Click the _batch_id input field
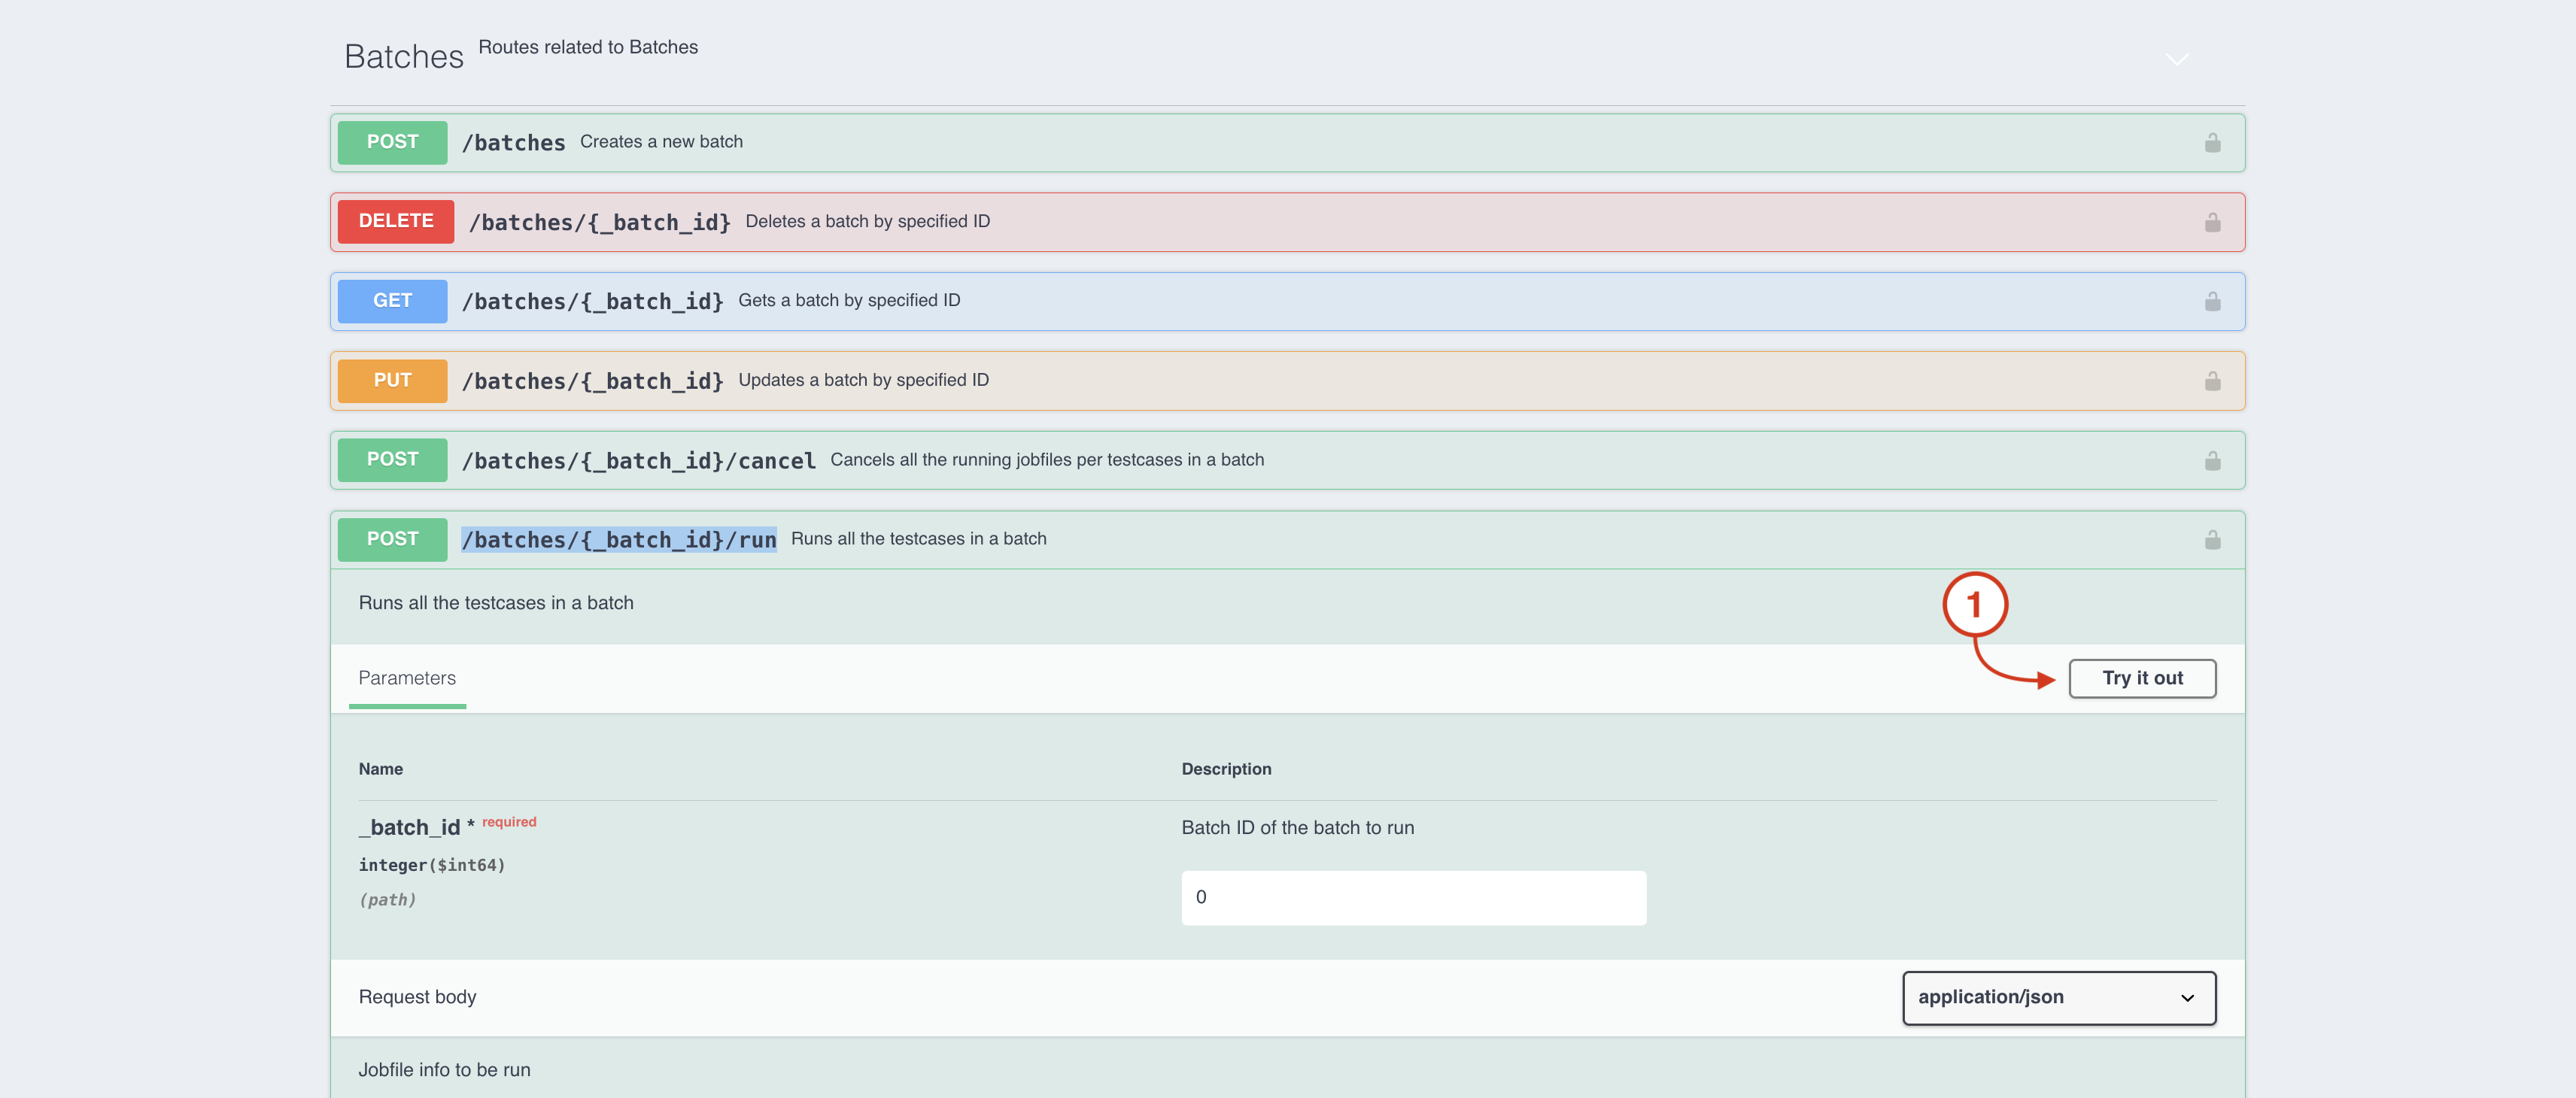This screenshot has height=1098, width=2576. 1413,897
